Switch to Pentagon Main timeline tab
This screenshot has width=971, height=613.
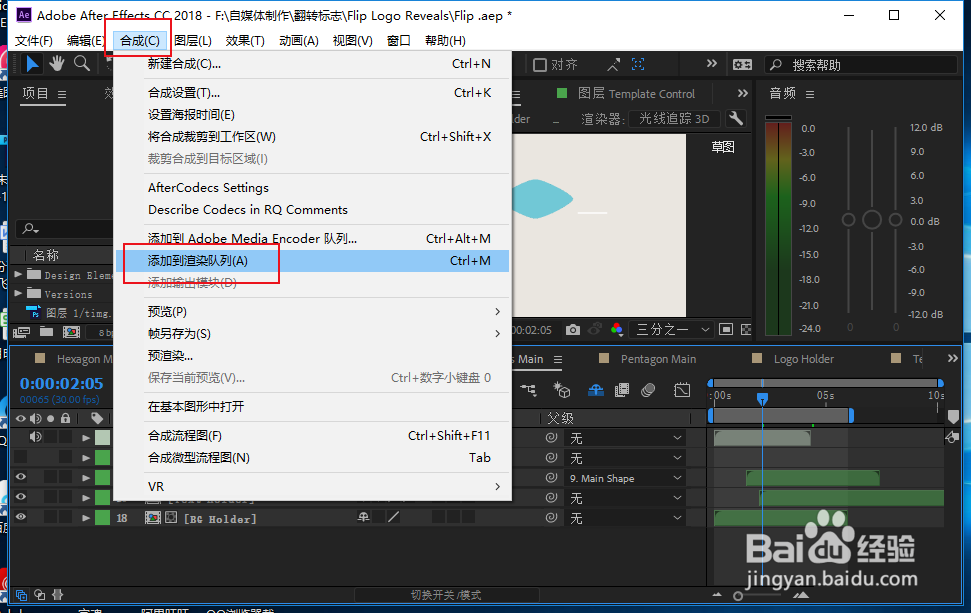coord(658,359)
